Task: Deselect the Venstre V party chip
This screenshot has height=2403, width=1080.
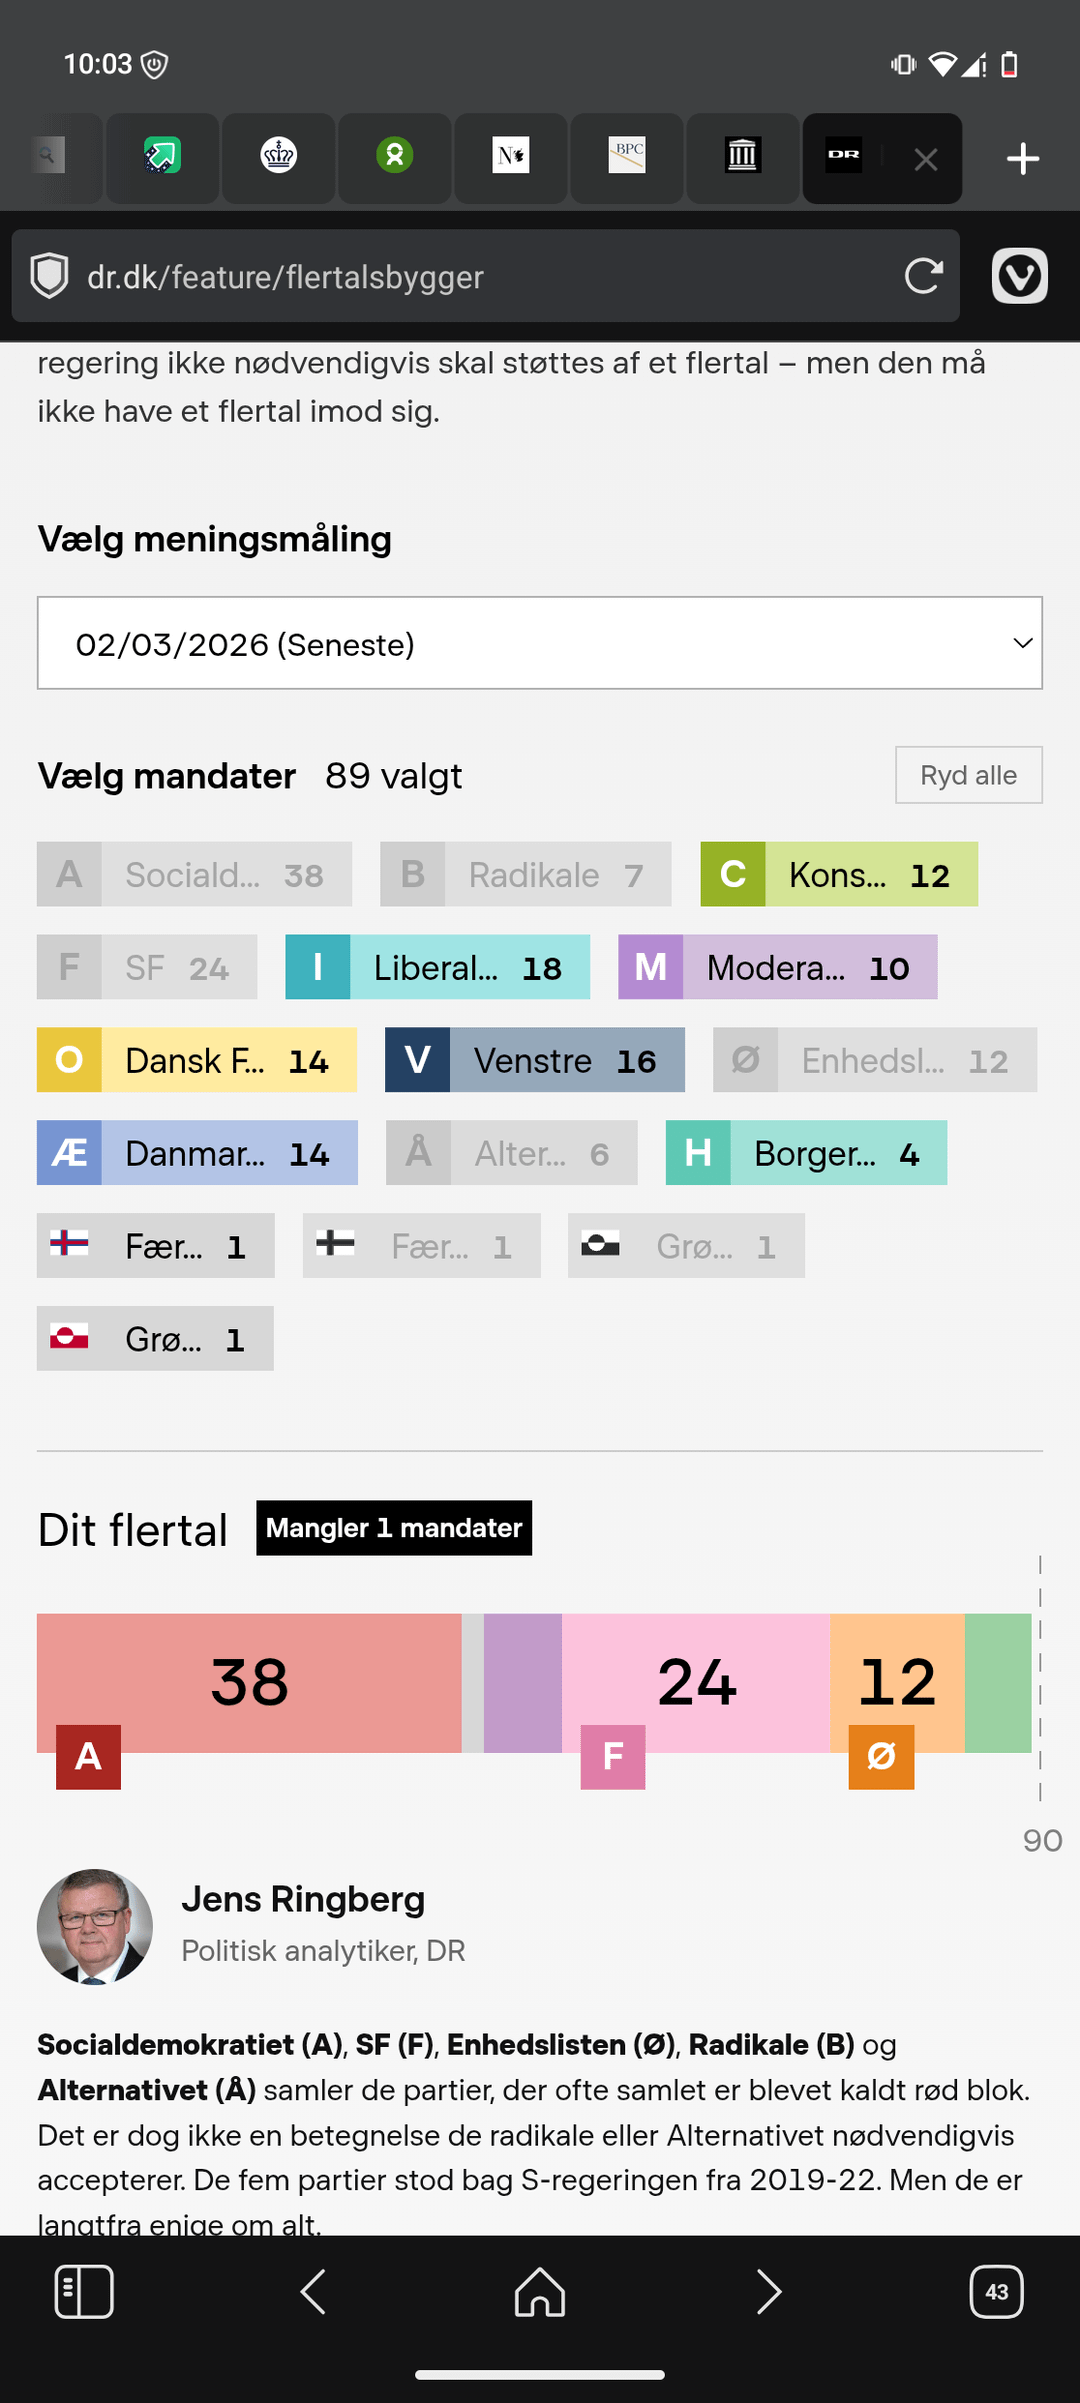Action: pyautogui.click(x=534, y=1060)
